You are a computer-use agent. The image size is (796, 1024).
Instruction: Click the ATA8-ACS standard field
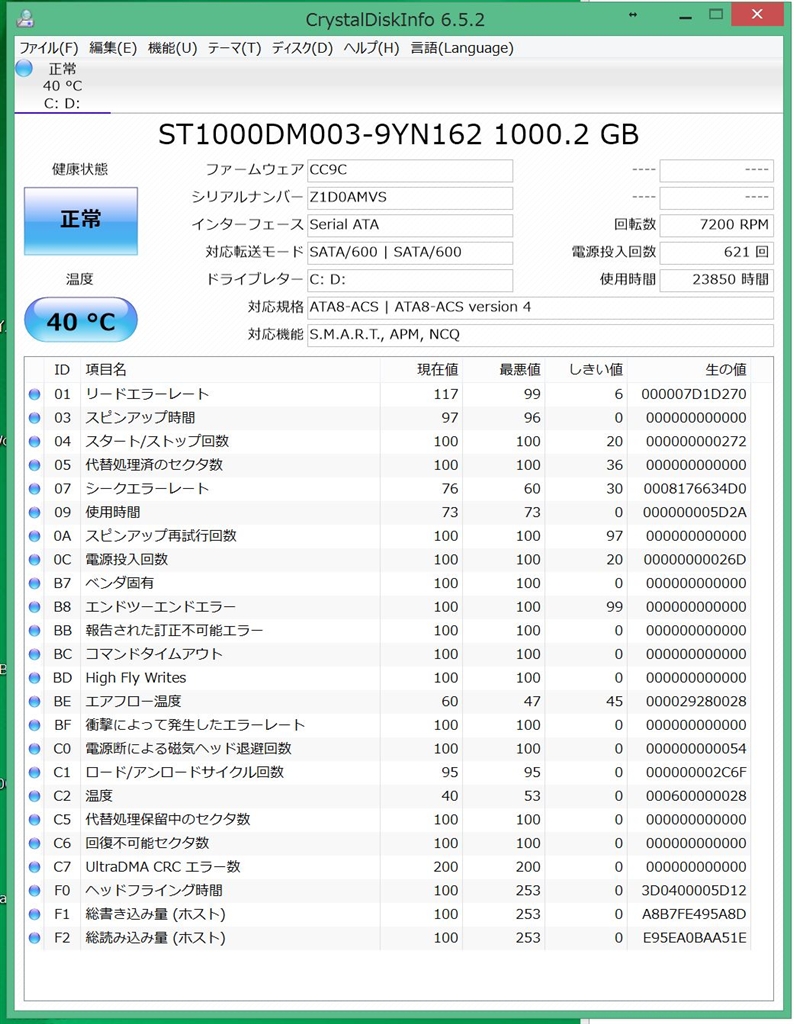pyautogui.click(x=540, y=308)
